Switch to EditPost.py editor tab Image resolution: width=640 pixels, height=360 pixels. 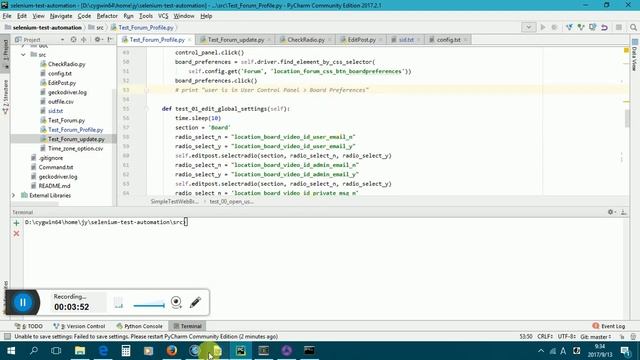(x=361, y=40)
